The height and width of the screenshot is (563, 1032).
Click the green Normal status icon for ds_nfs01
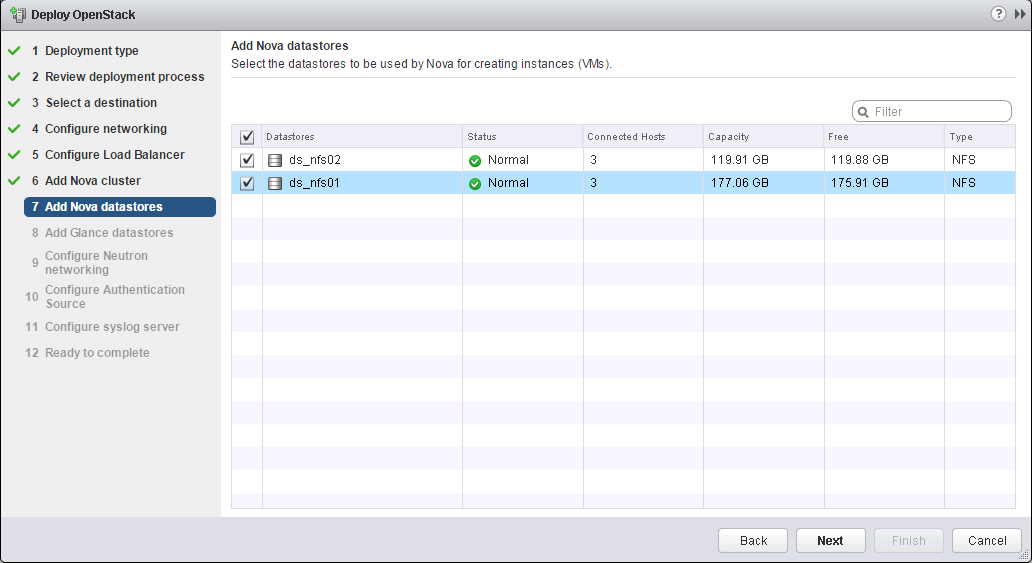475,183
